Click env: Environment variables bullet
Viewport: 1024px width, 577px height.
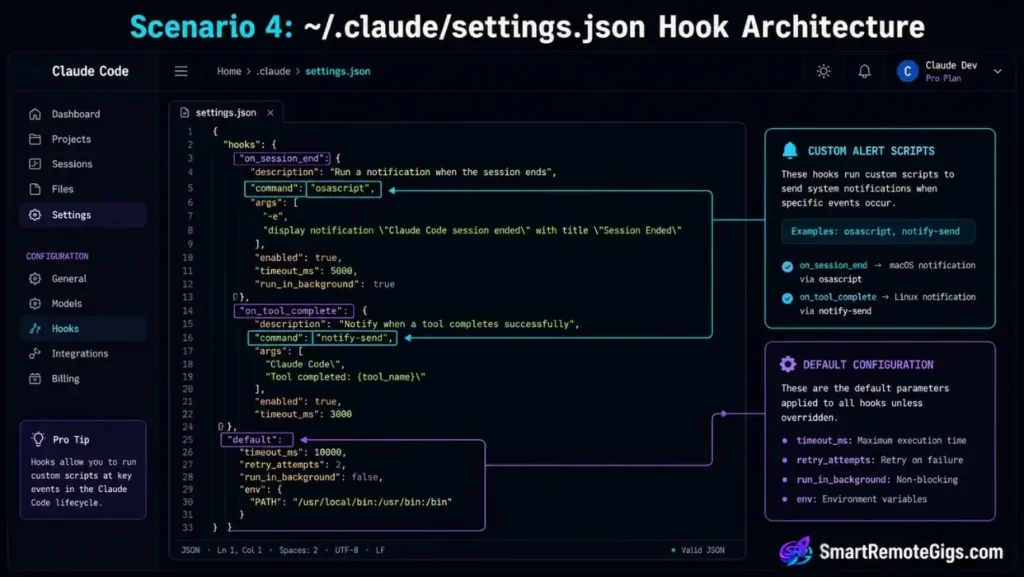tap(855, 499)
